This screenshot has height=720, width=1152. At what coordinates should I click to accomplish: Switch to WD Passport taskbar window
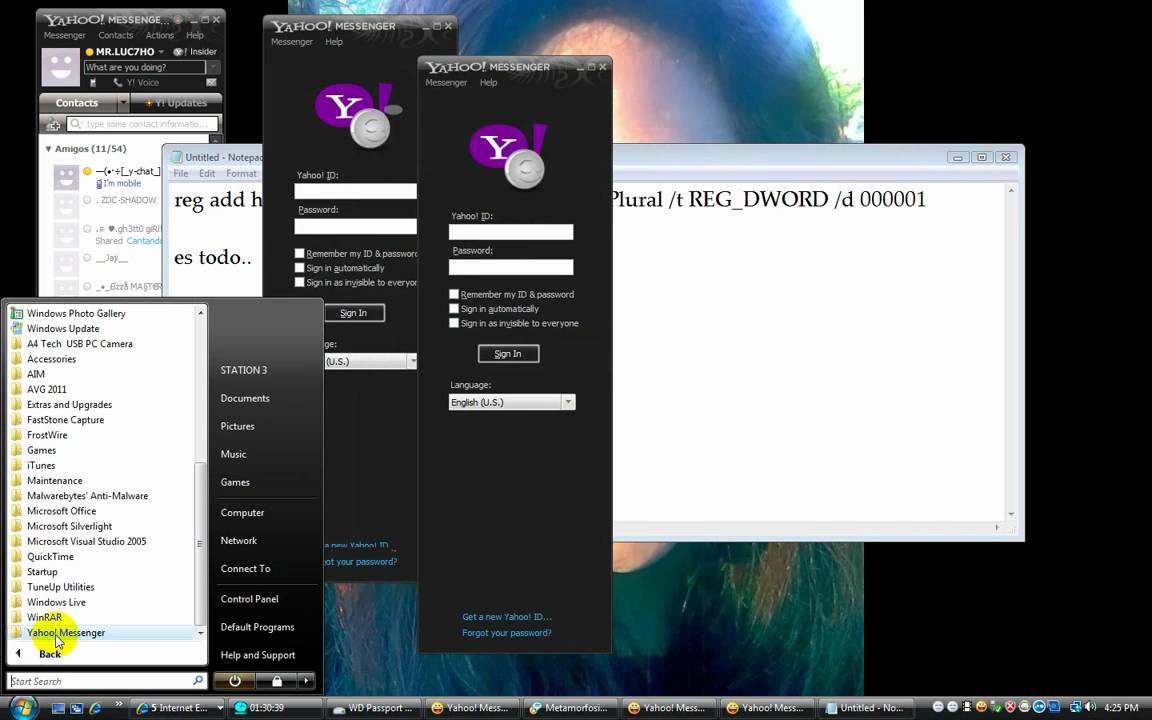[373, 708]
